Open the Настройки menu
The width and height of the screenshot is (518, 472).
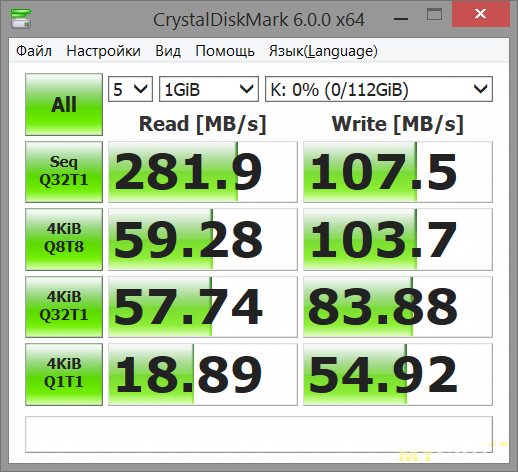click(x=103, y=51)
